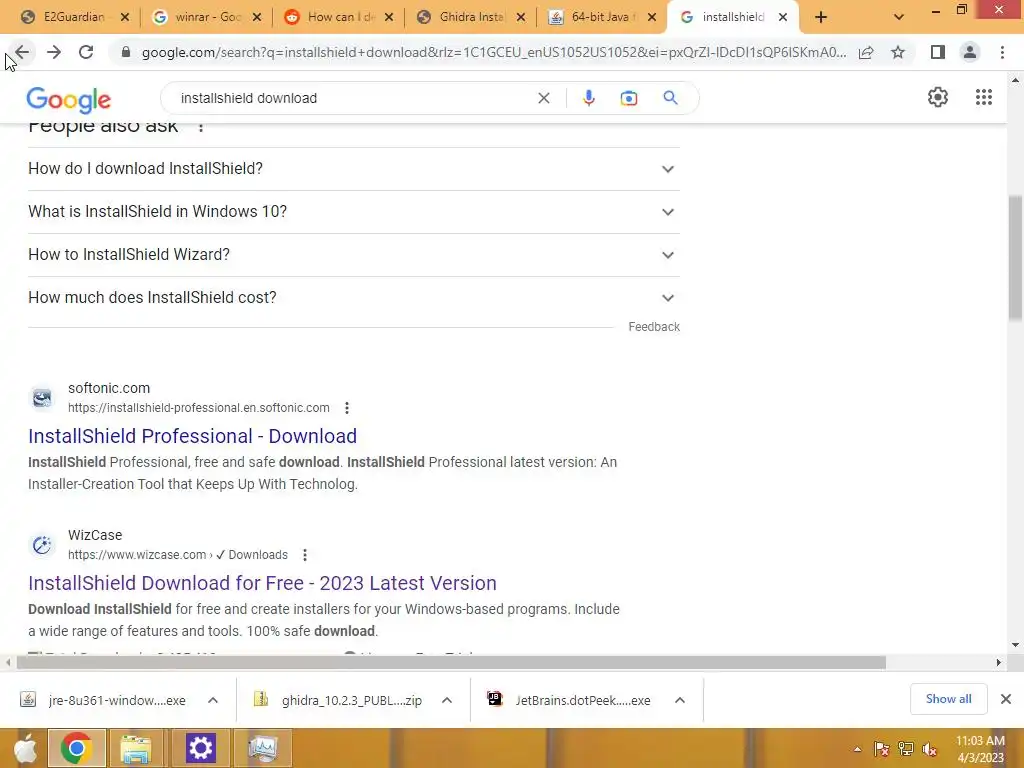Viewport: 1024px width, 768px height.
Task: Click the address bar URL
Action: pyautogui.click(x=494, y=52)
